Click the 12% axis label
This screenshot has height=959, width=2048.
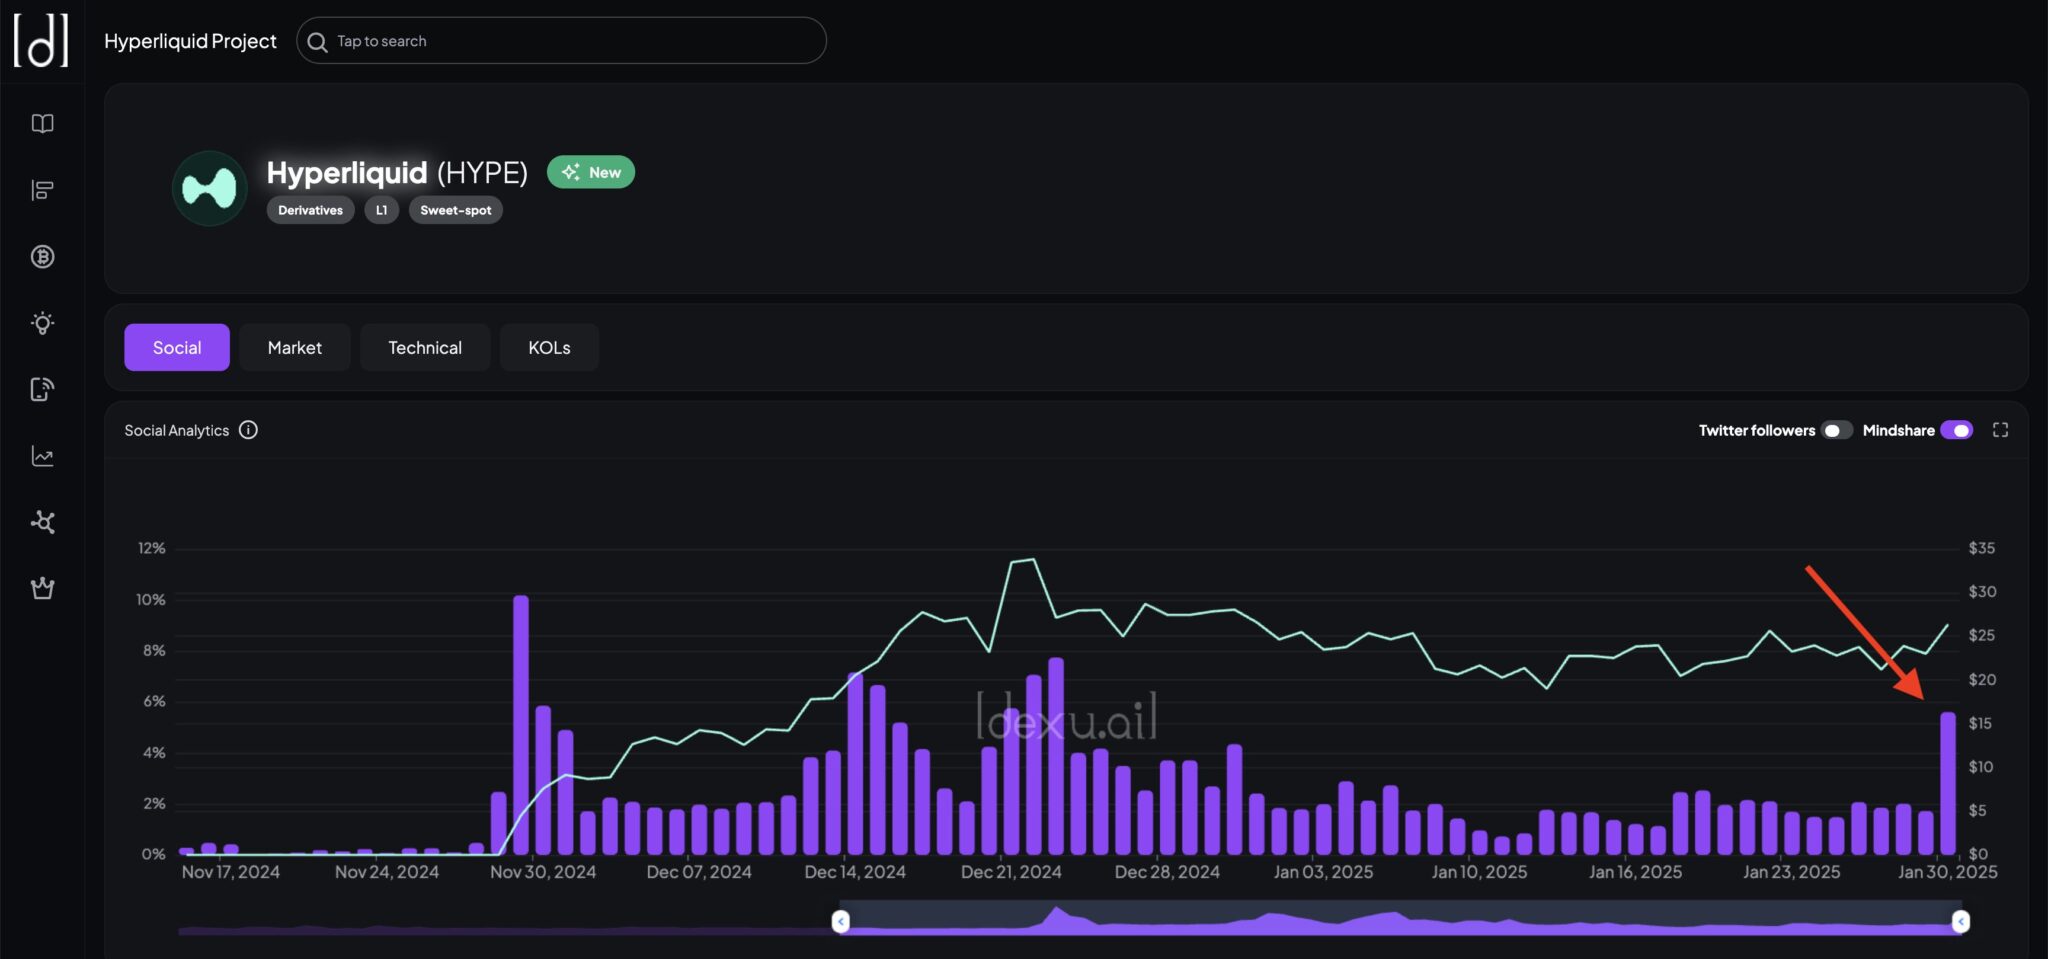pyautogui.click(x=151, y=548)
